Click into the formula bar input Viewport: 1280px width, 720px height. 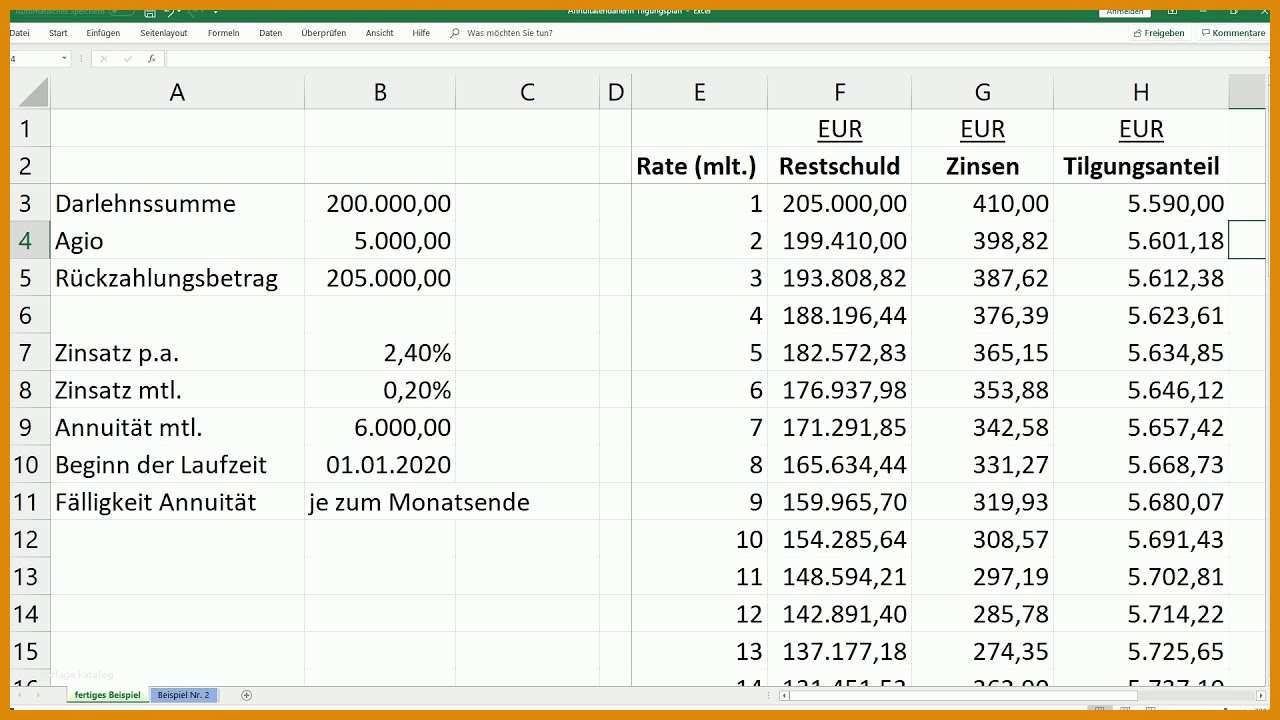click(715, 59)
